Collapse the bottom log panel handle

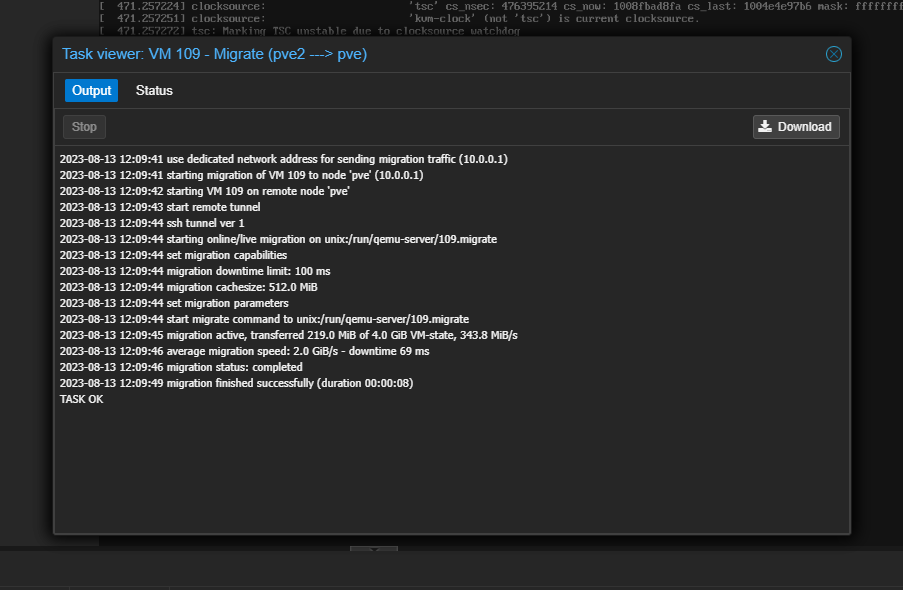(x=373, y=549)
